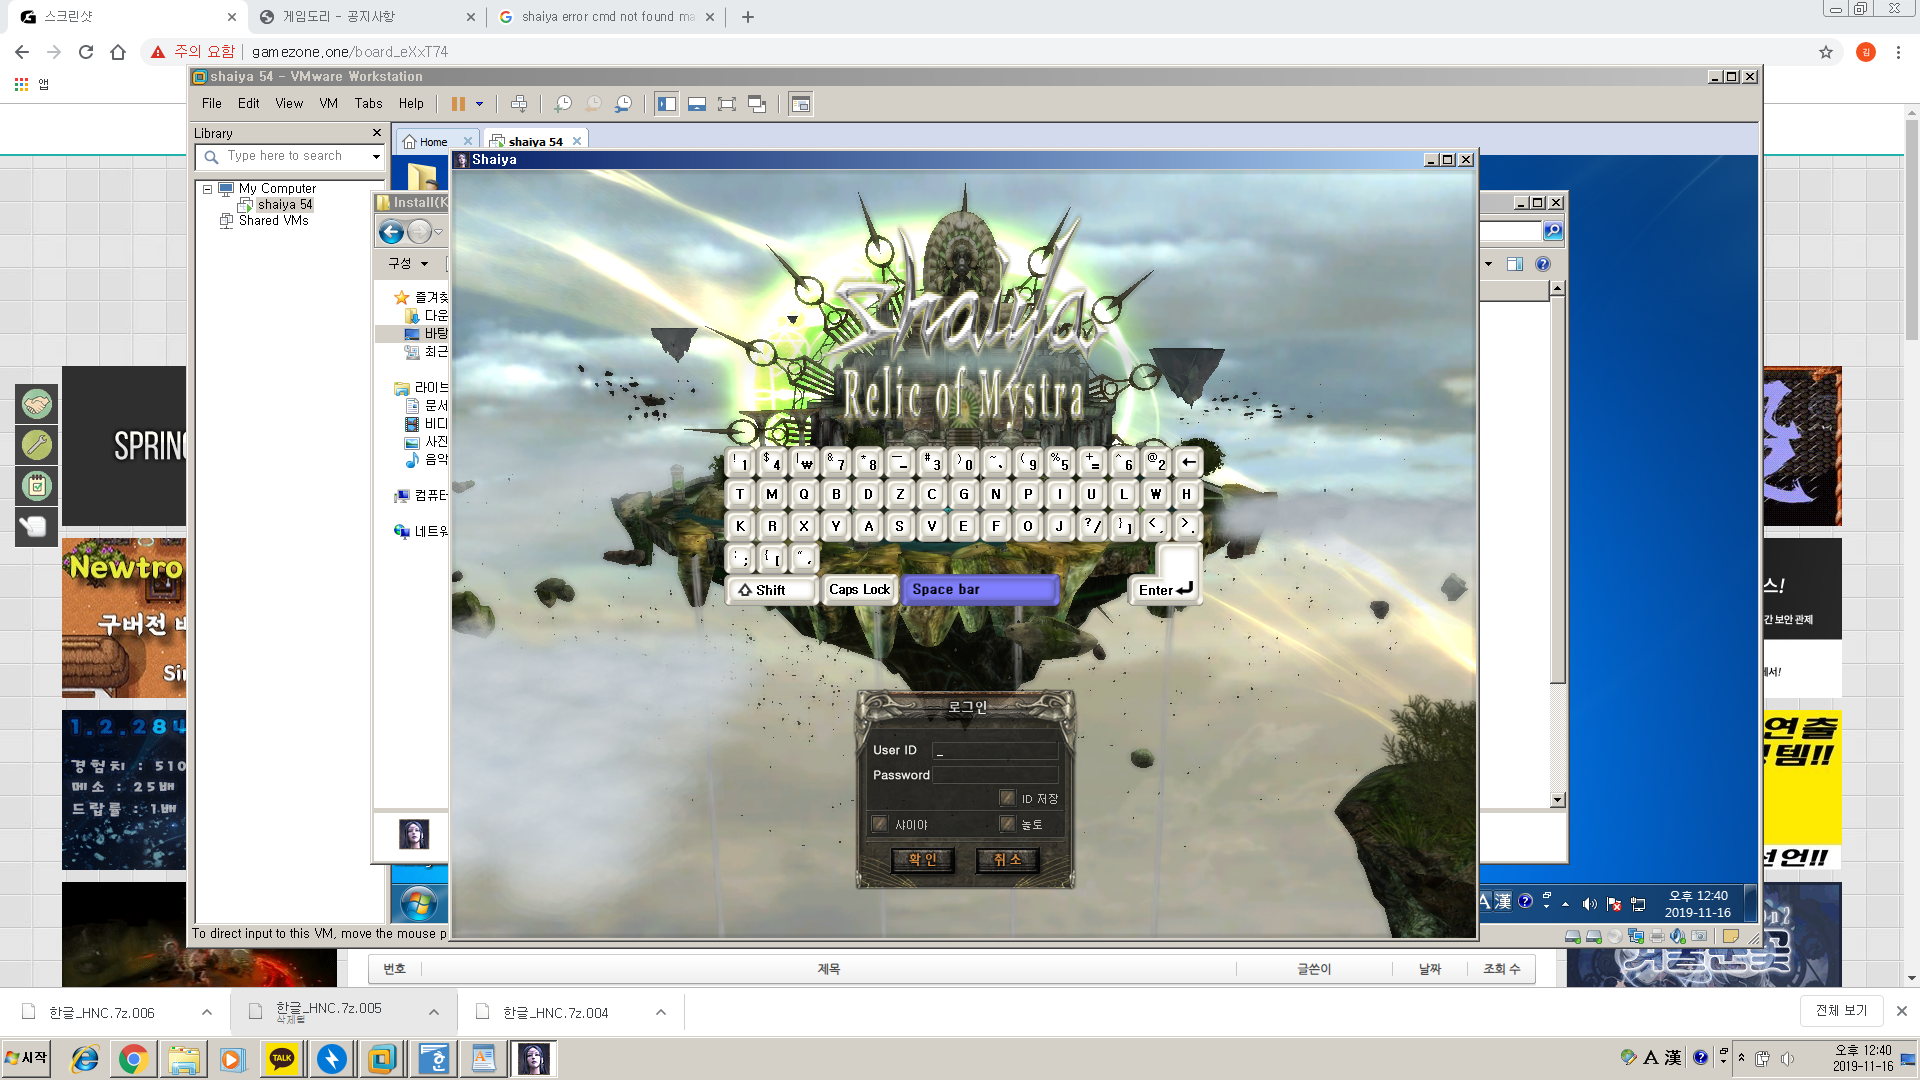Click the enter full screen mode icon

(x=727, y=104)
